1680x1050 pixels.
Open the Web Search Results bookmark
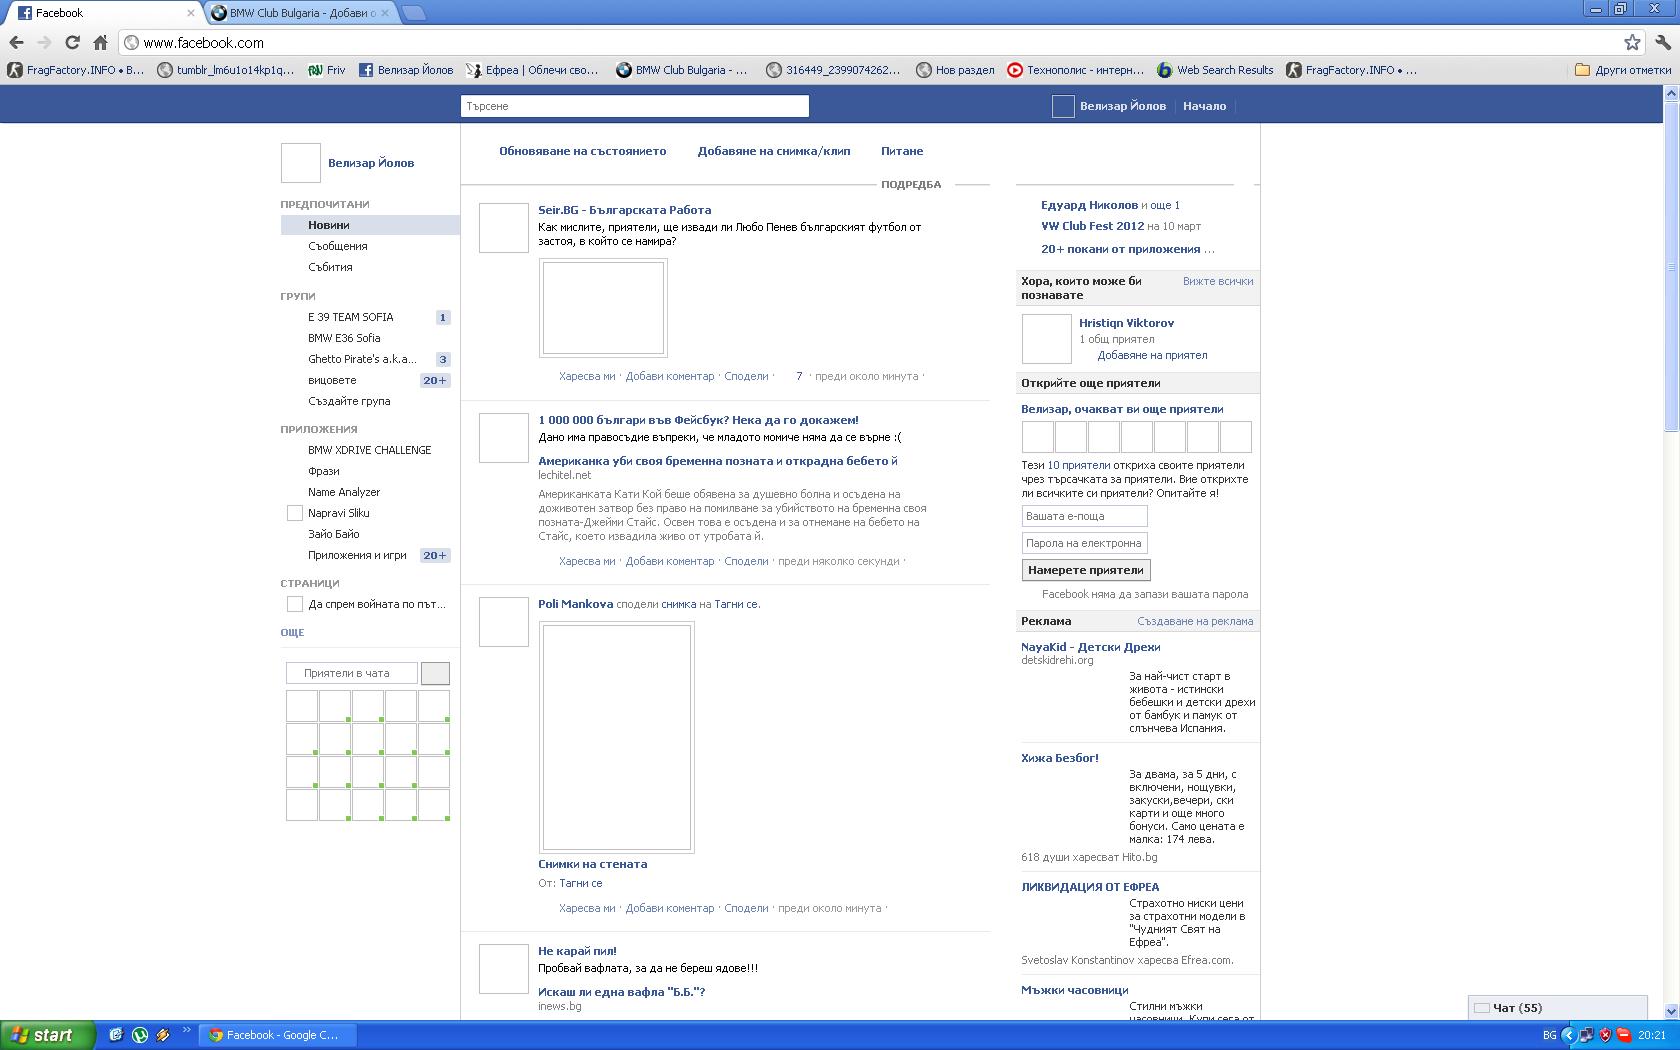[1215, 70]
